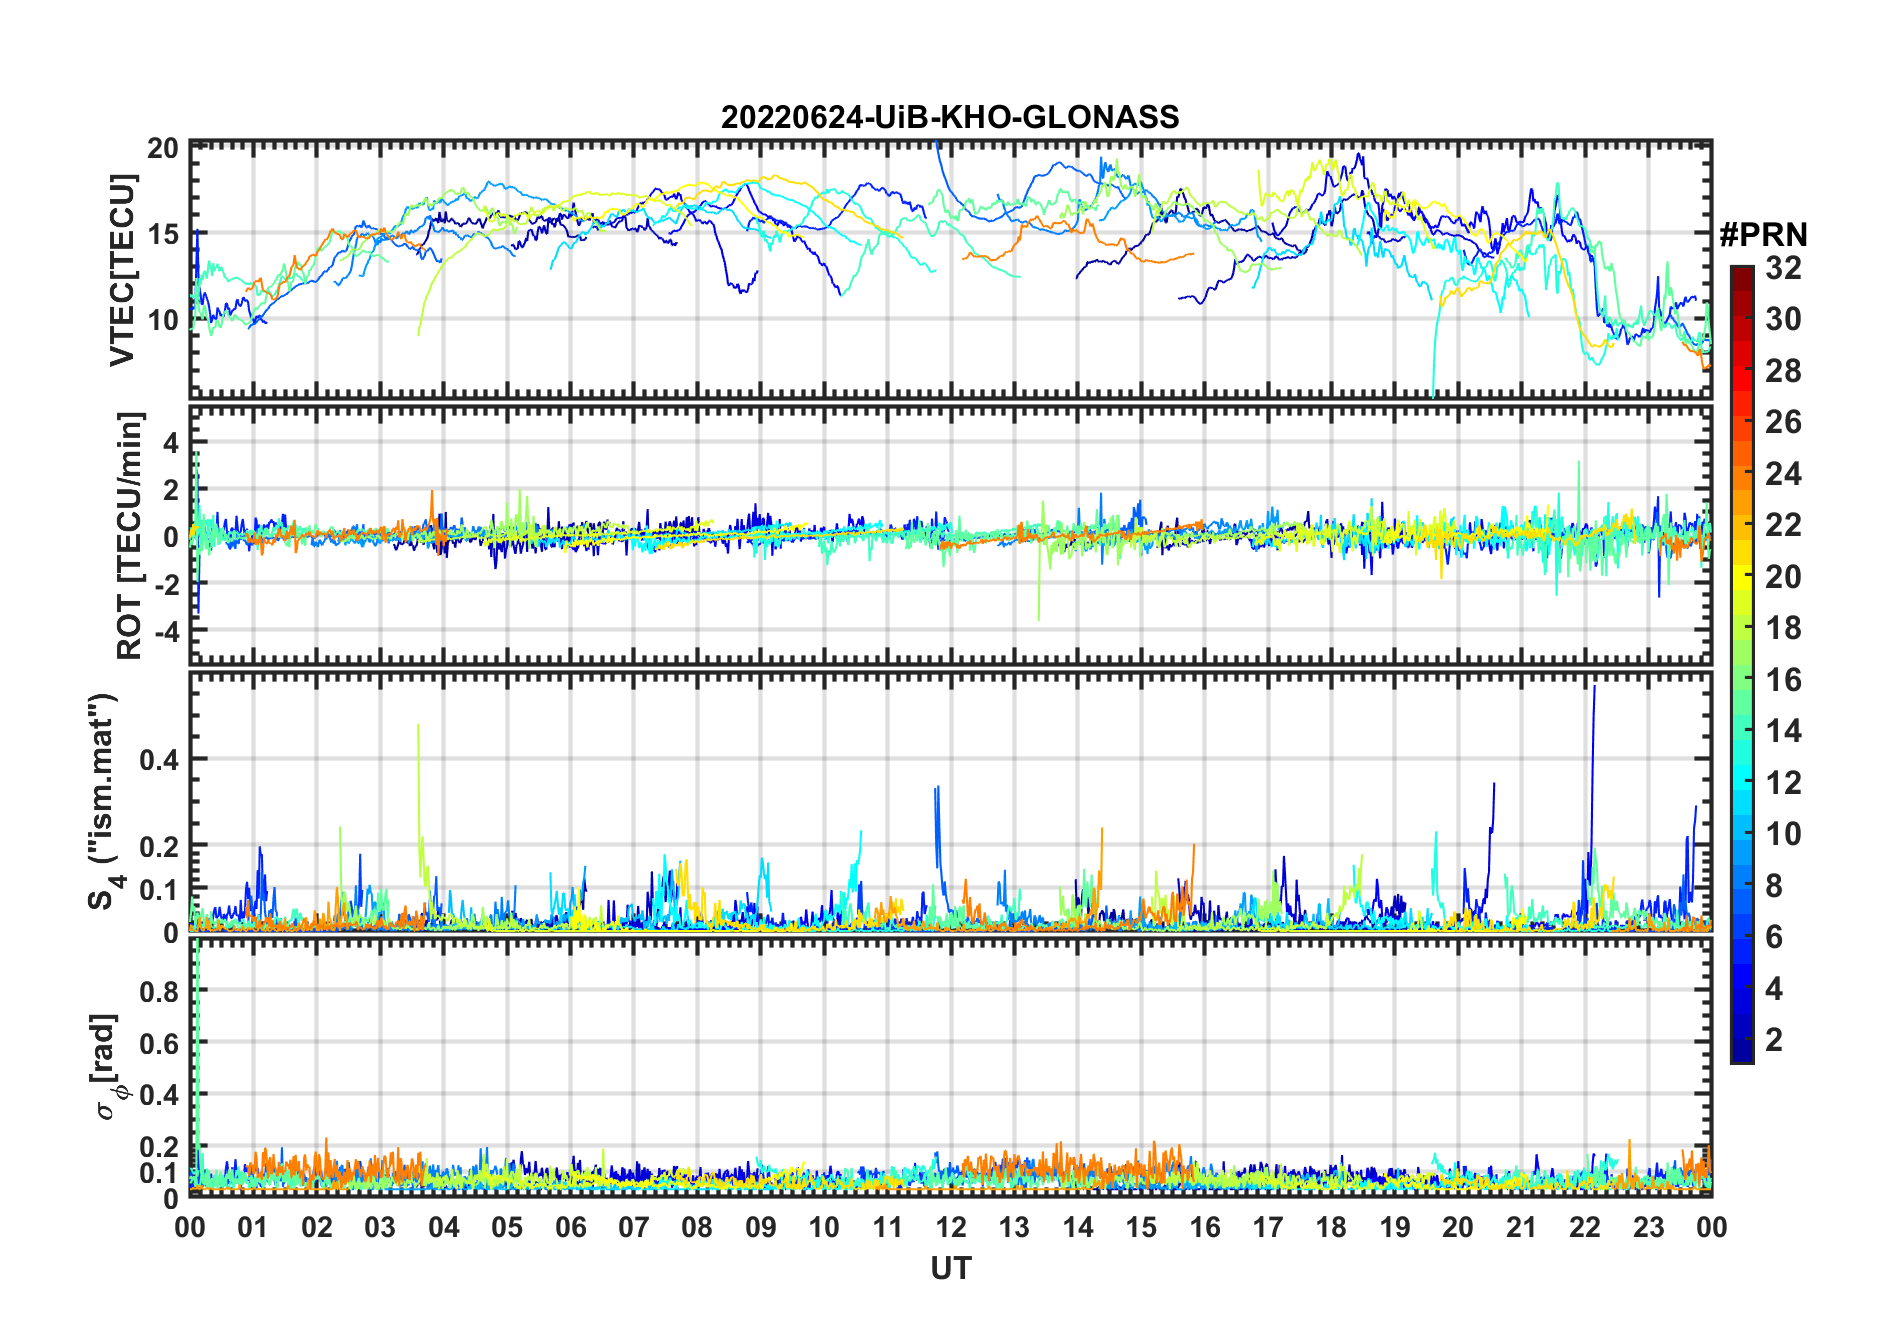This screenshot has width=1902, height=1330.
Task: Click UT axis tick label 01
Action: [253, 1227]
